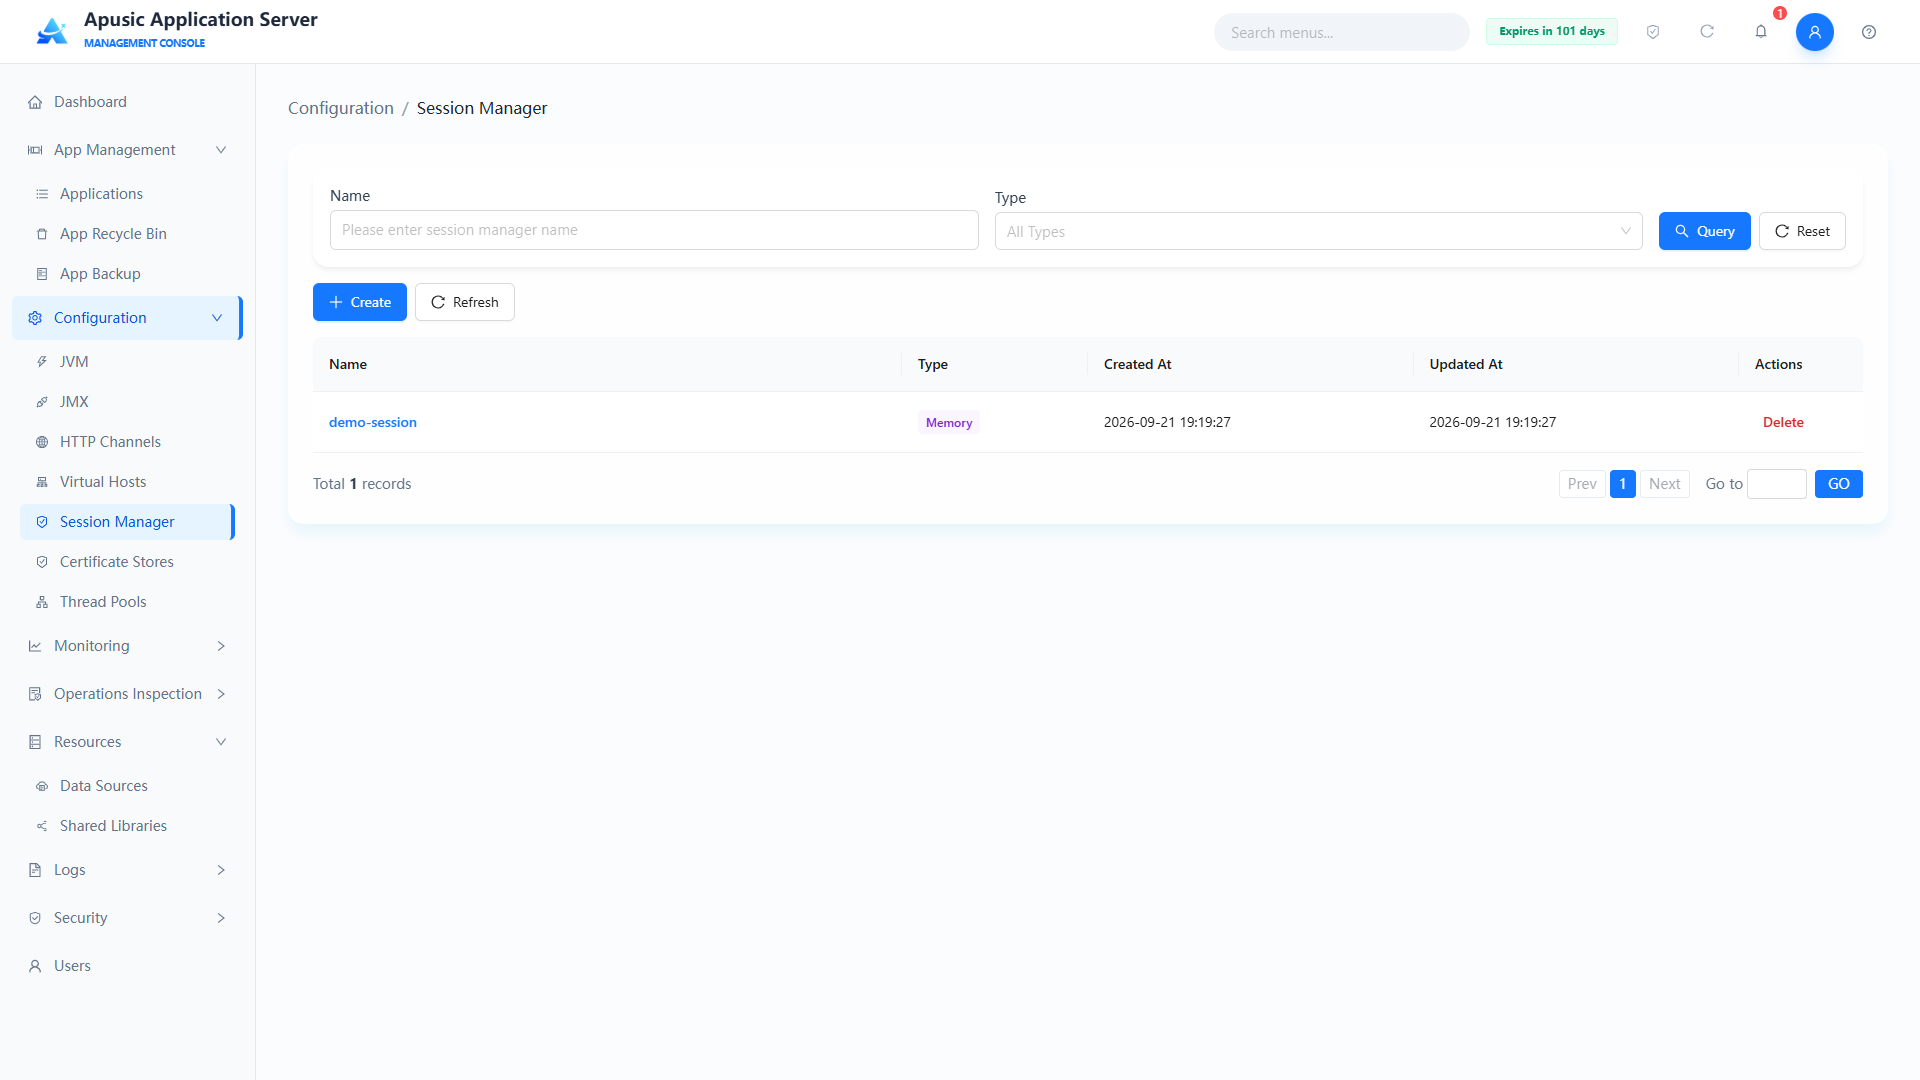Click the JMX plug icon
This screenshot has height=1080, width=1920.
point(42,402)
